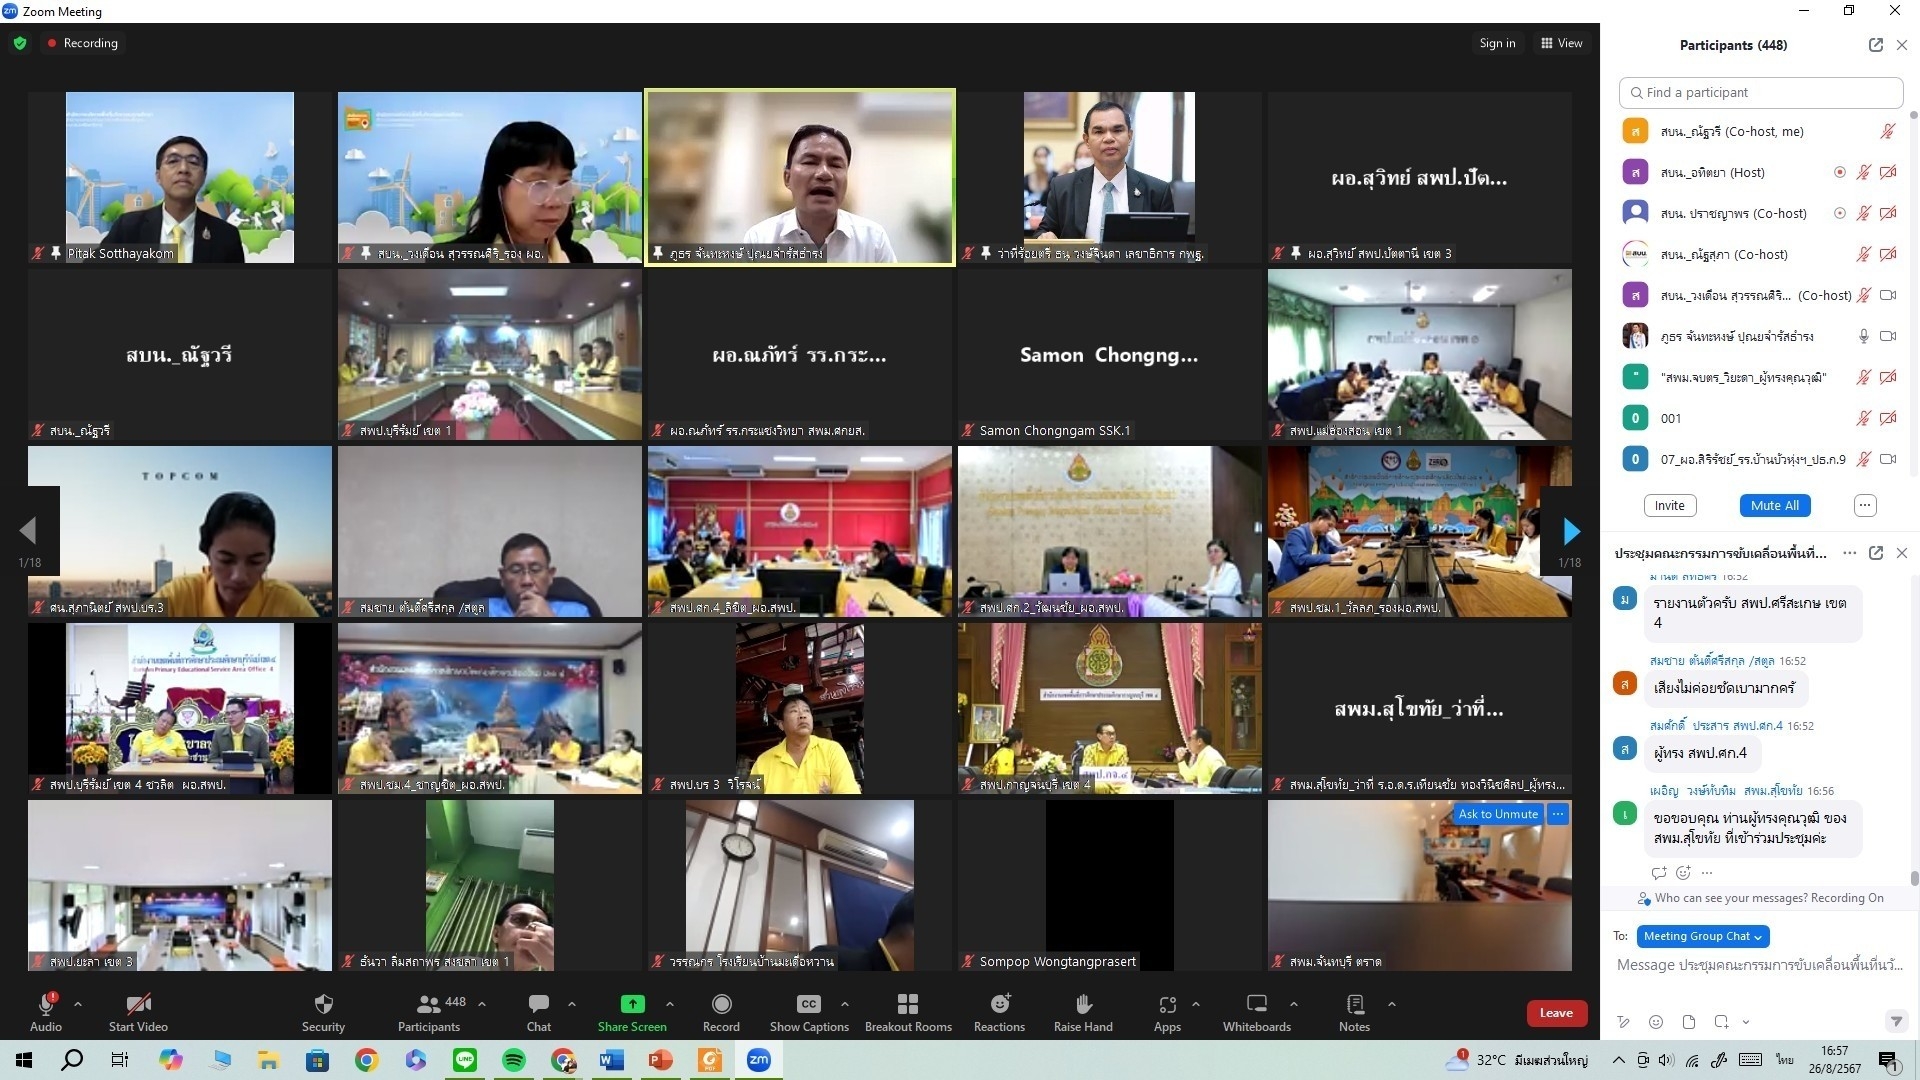Click the Raise Hand icon

pyautogui.click(x=1083, y=1004)
